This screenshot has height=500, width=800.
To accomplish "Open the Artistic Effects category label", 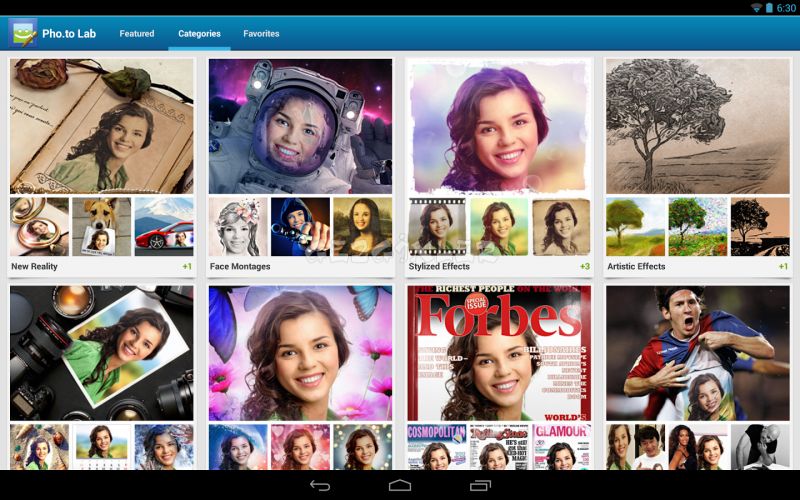I will click(x=636, y=266).
